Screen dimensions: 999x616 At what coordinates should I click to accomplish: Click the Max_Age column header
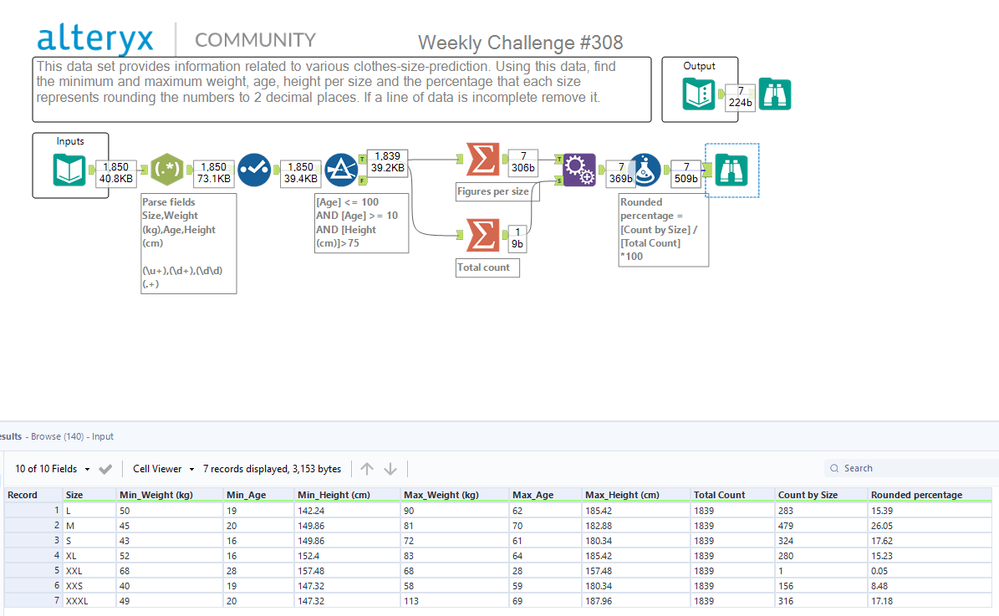click(545, 495)
